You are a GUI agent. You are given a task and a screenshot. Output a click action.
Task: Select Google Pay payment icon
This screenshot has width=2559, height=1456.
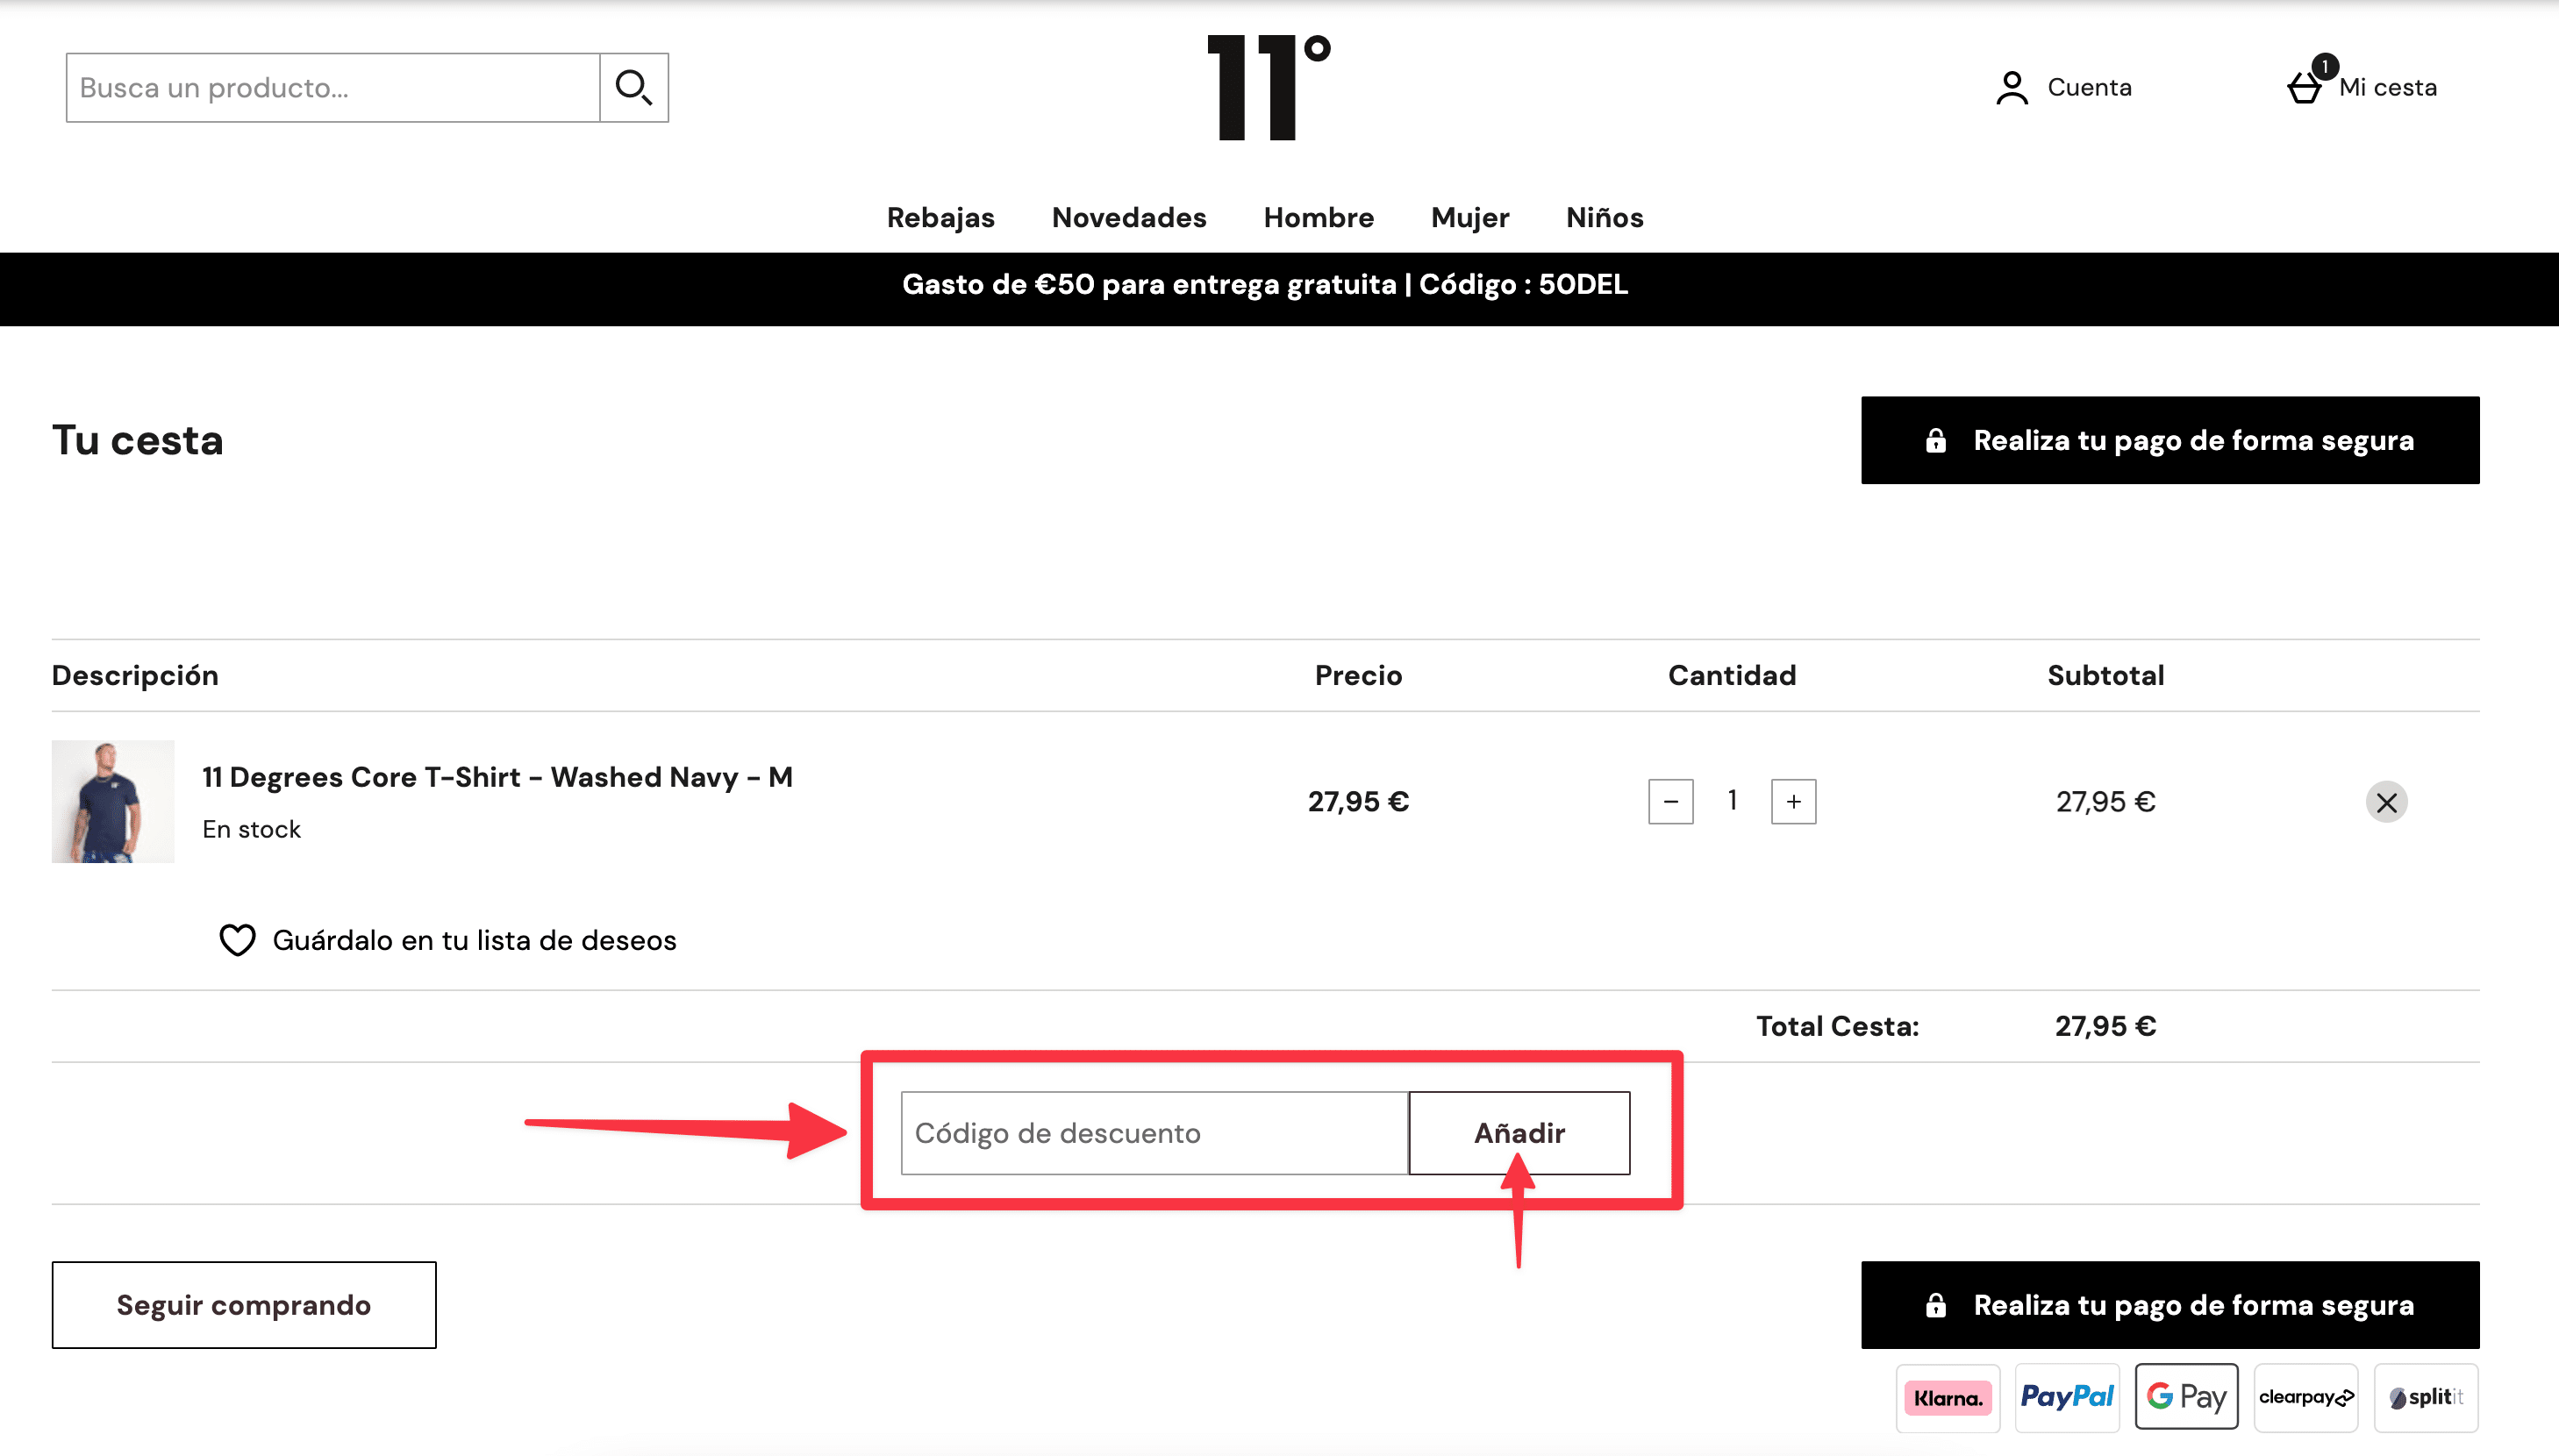click(x=2186, y=1396)
